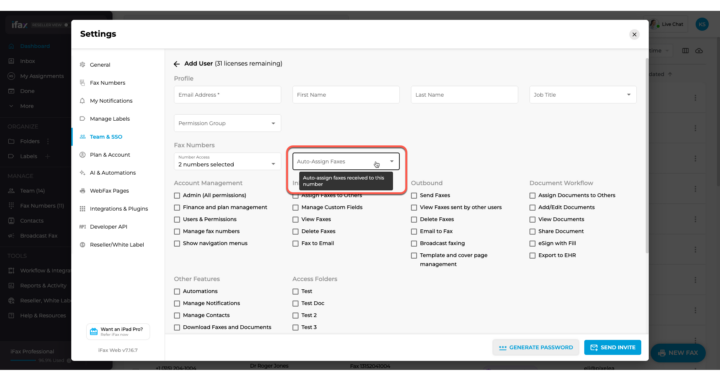Open Dashboard in the main sidebar

(x=29, y=46)
